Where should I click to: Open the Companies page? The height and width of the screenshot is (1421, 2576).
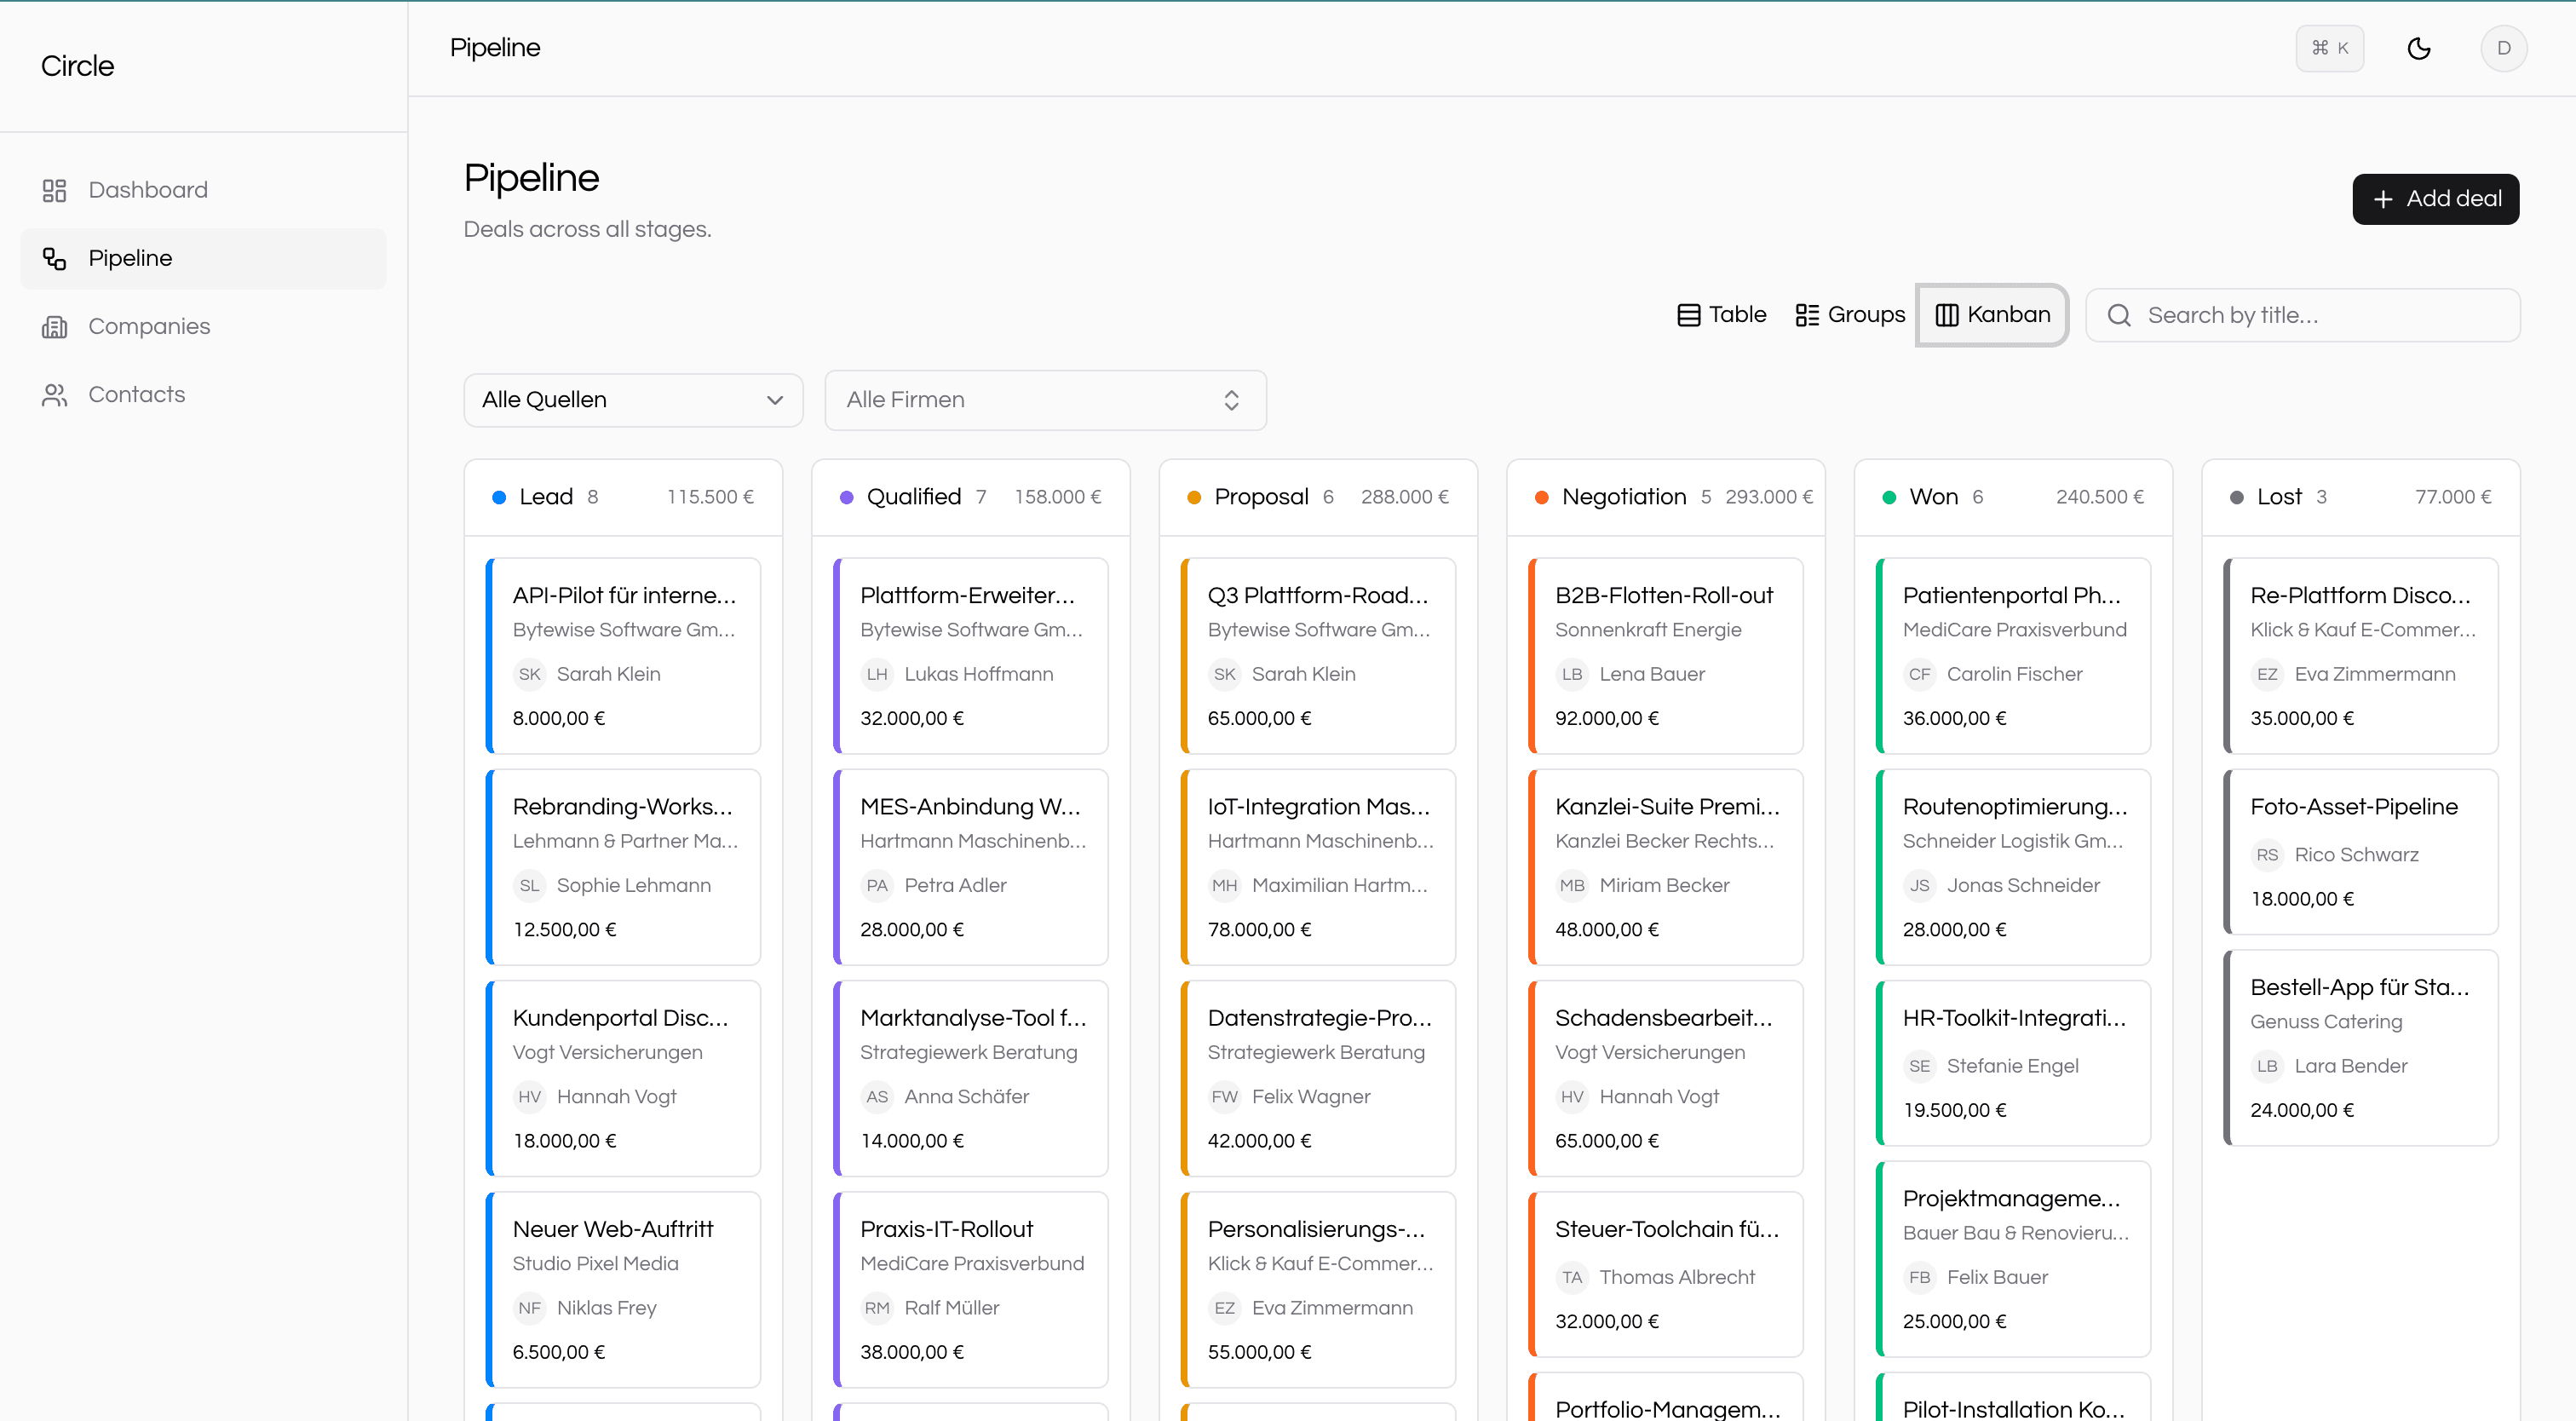[203, 326]
